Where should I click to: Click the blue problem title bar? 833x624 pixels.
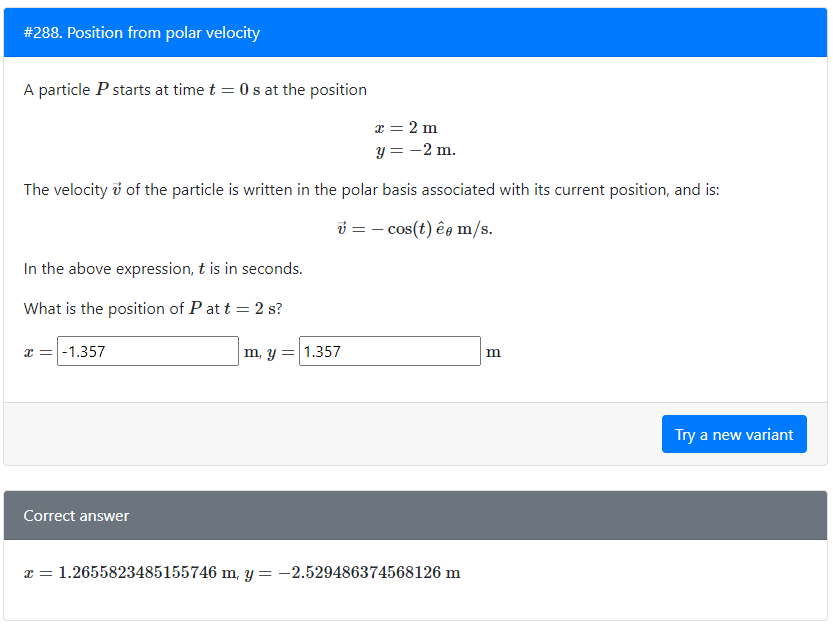pyautogui.click(x=416, y=32)
